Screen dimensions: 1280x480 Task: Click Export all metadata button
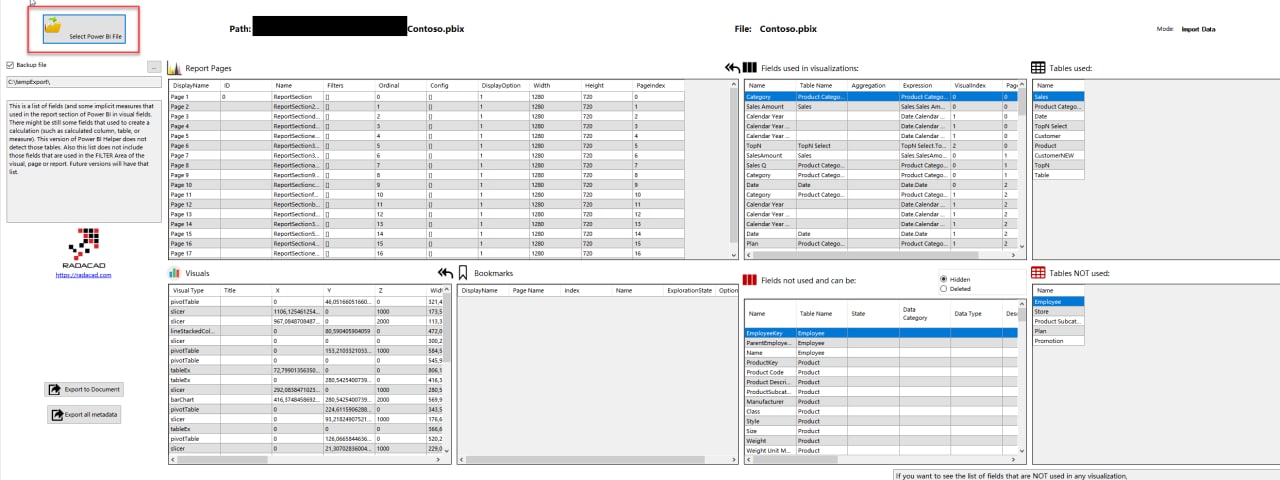pos(84,414)
